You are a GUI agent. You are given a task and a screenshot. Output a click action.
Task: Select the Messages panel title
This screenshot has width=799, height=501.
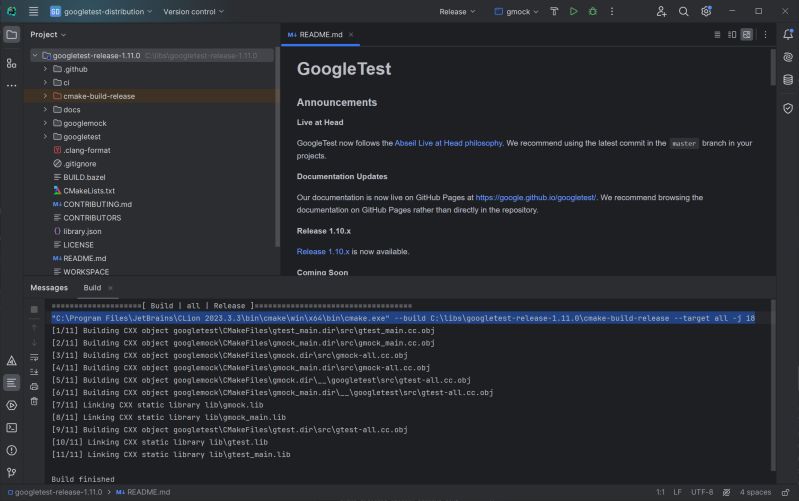pyautogui.click(x=49, y=288)
